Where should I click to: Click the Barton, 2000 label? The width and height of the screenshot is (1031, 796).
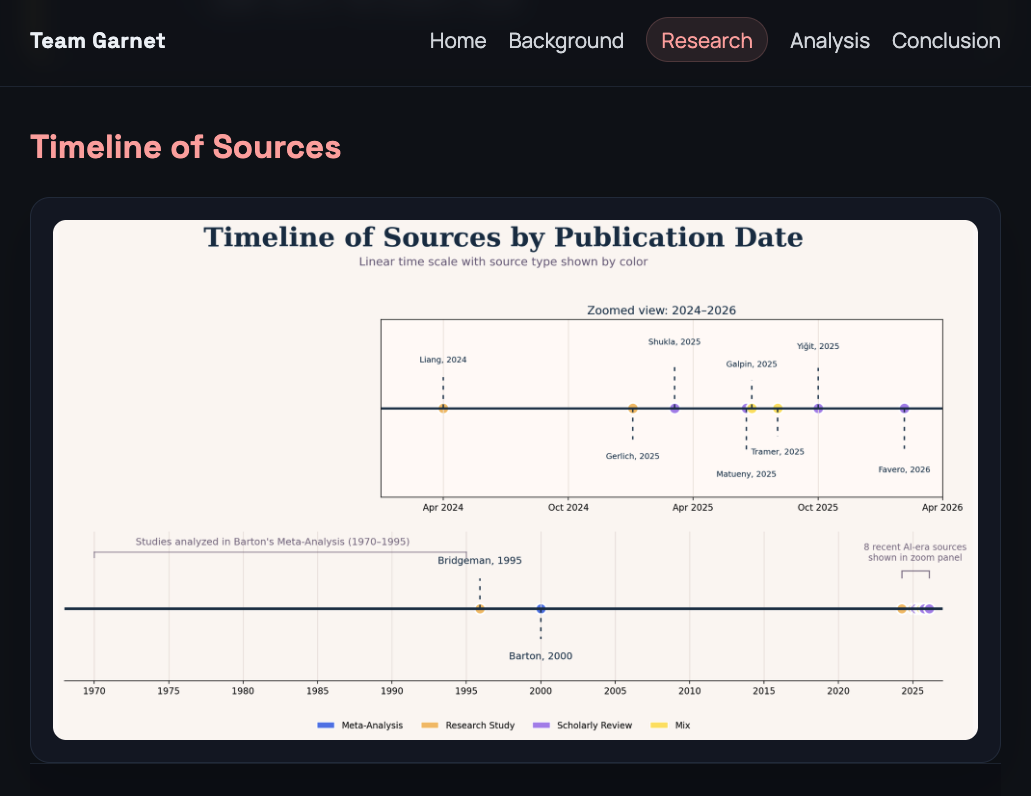540,656
